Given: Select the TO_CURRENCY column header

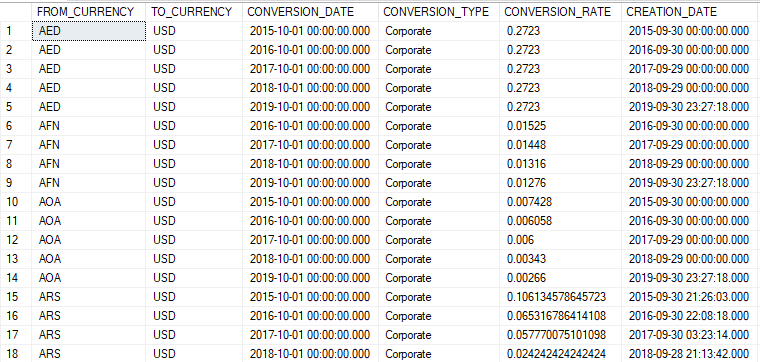Looking at the screenshot, I should click(193, 12).
